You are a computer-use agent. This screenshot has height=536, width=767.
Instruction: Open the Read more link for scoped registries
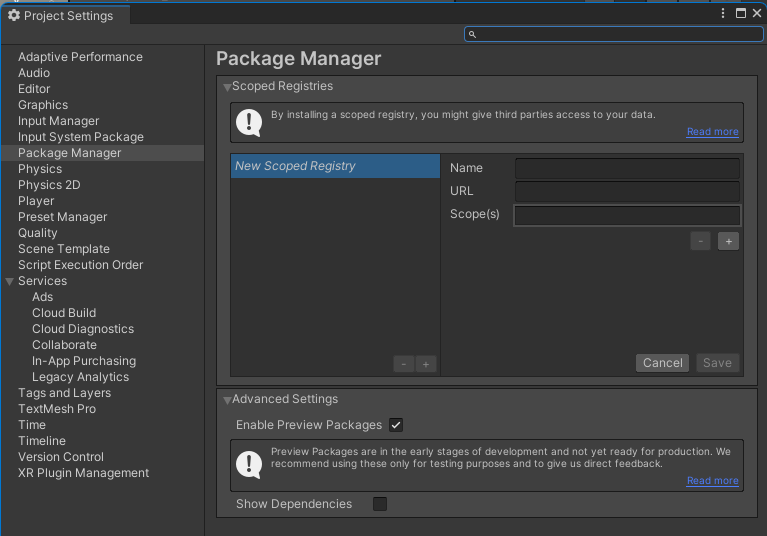tap(712, 132)
